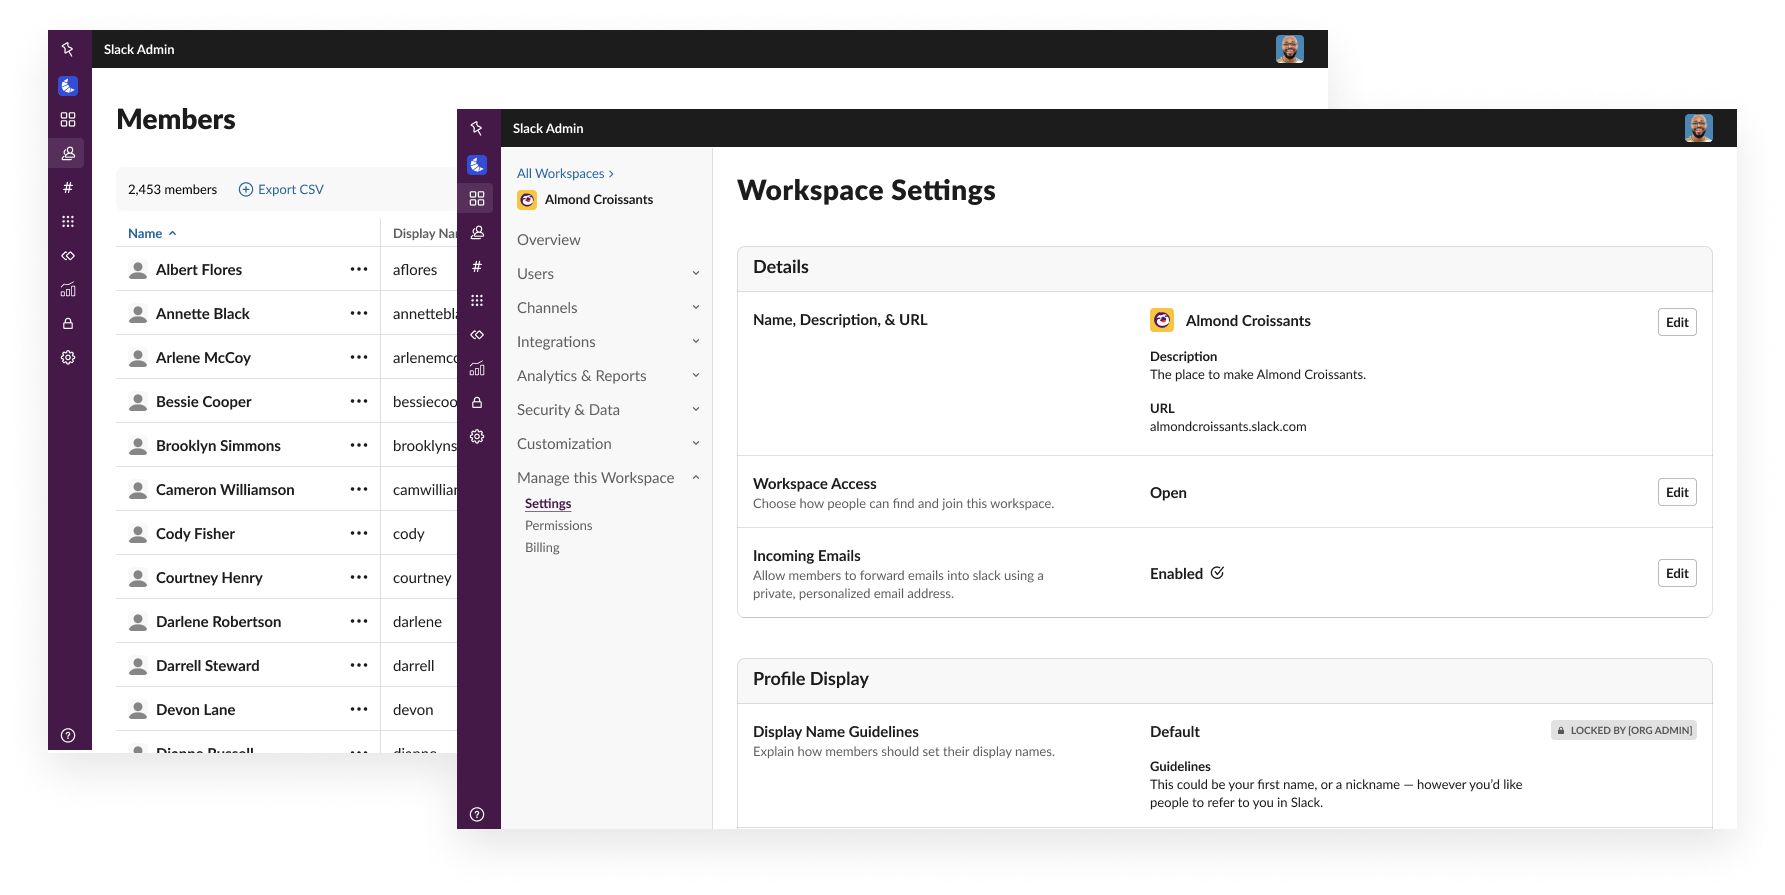Select member Darrell Steward

pyautogui.click(x=207, y=666)
